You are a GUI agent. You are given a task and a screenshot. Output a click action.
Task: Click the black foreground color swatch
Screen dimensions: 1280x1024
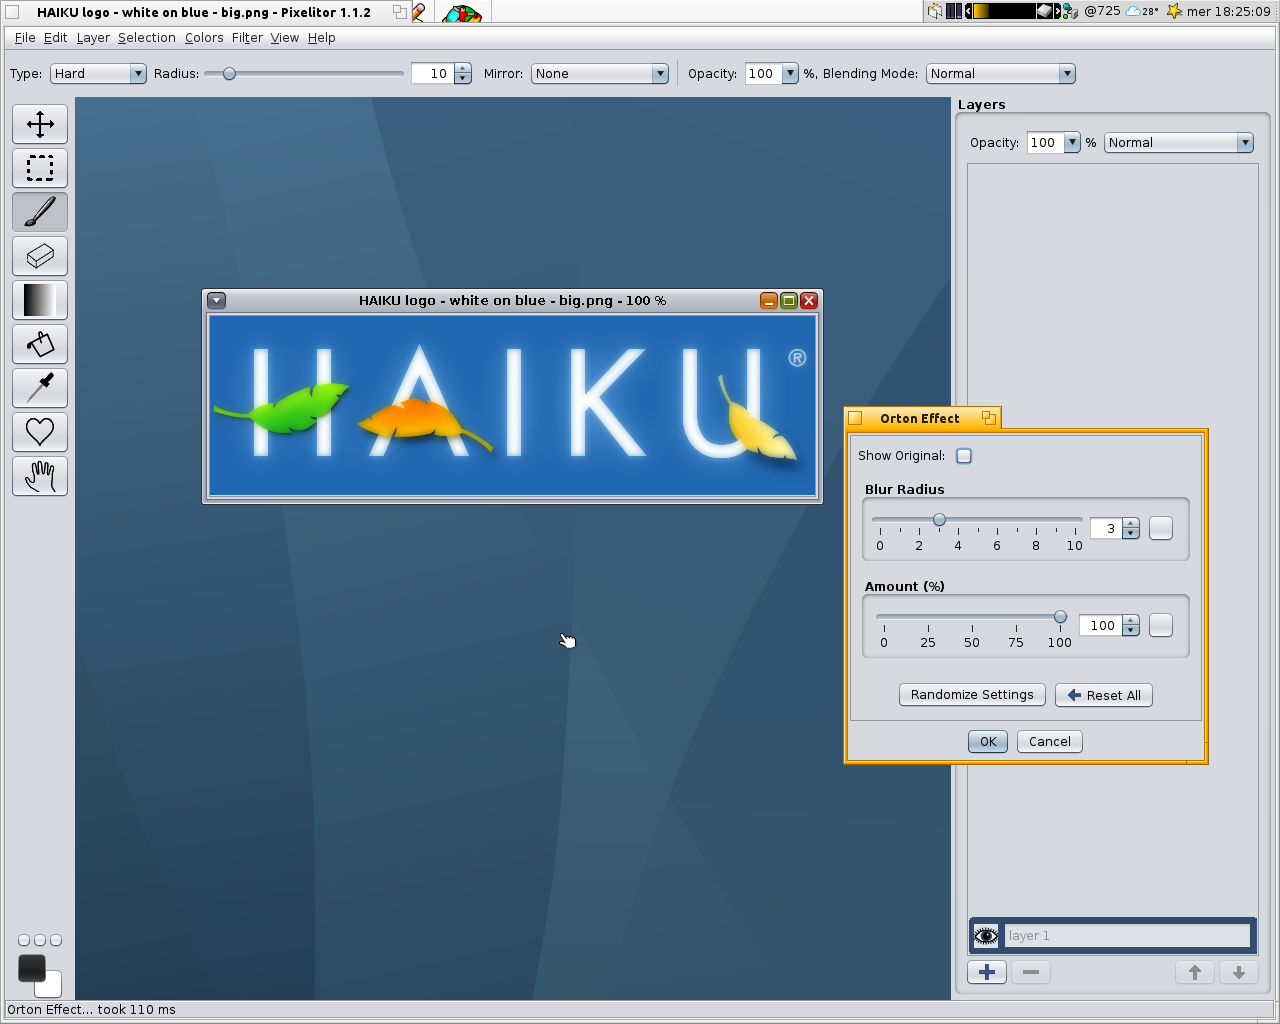(x=32, y=968)
